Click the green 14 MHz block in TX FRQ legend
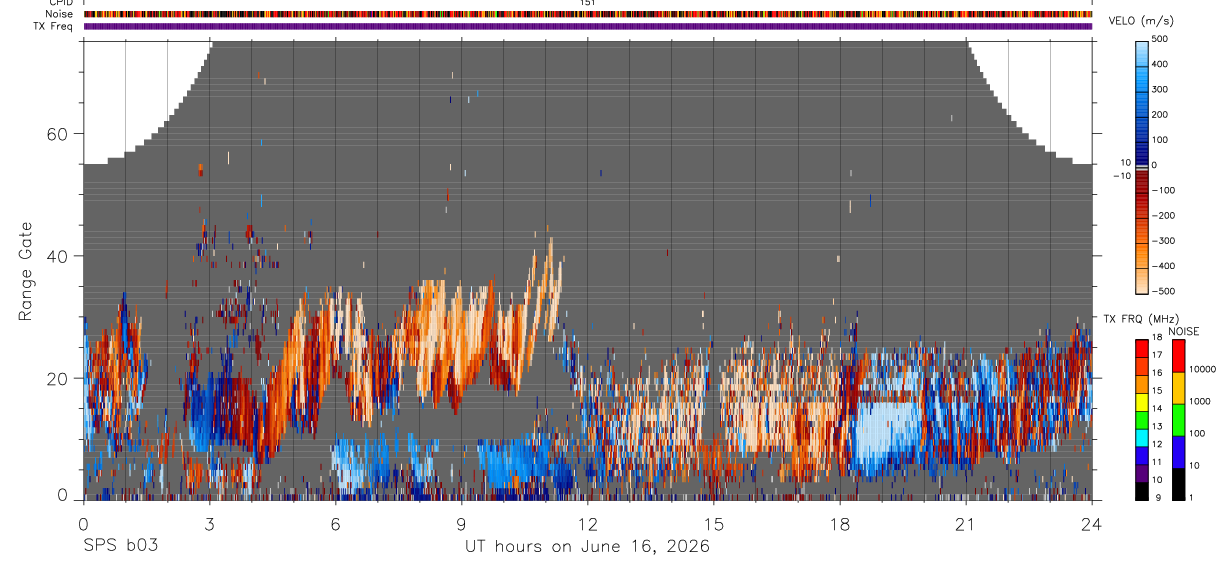Viewport: 1228px width, 567px height. [x=1142, y=420]
